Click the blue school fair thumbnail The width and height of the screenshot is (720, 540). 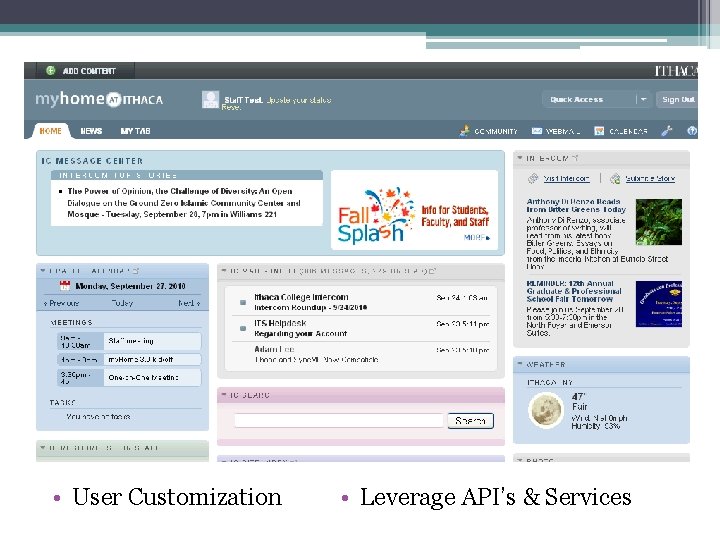click(x=658, y=304)
